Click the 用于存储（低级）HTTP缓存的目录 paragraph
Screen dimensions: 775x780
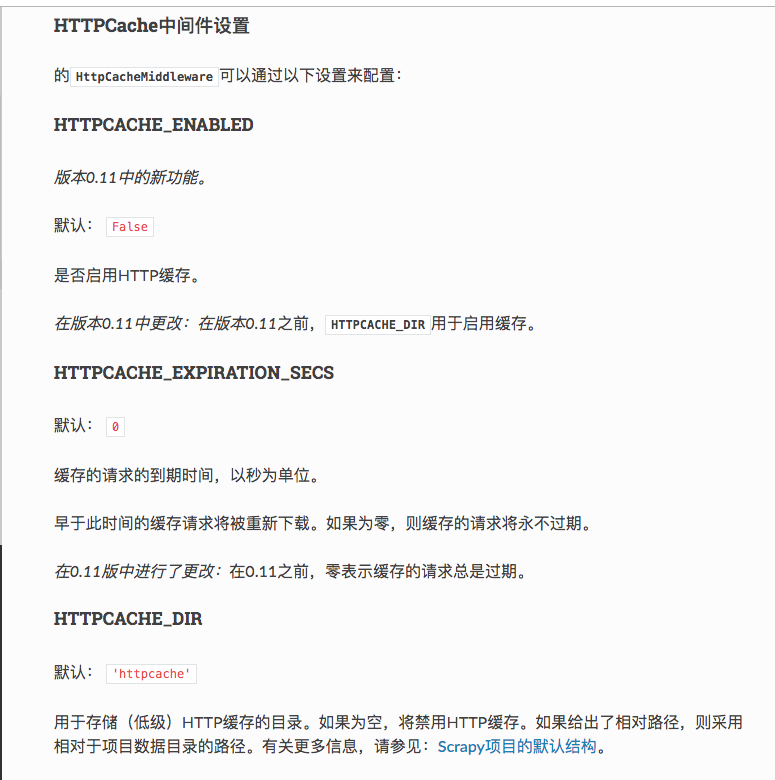click(x=398, y=734)
